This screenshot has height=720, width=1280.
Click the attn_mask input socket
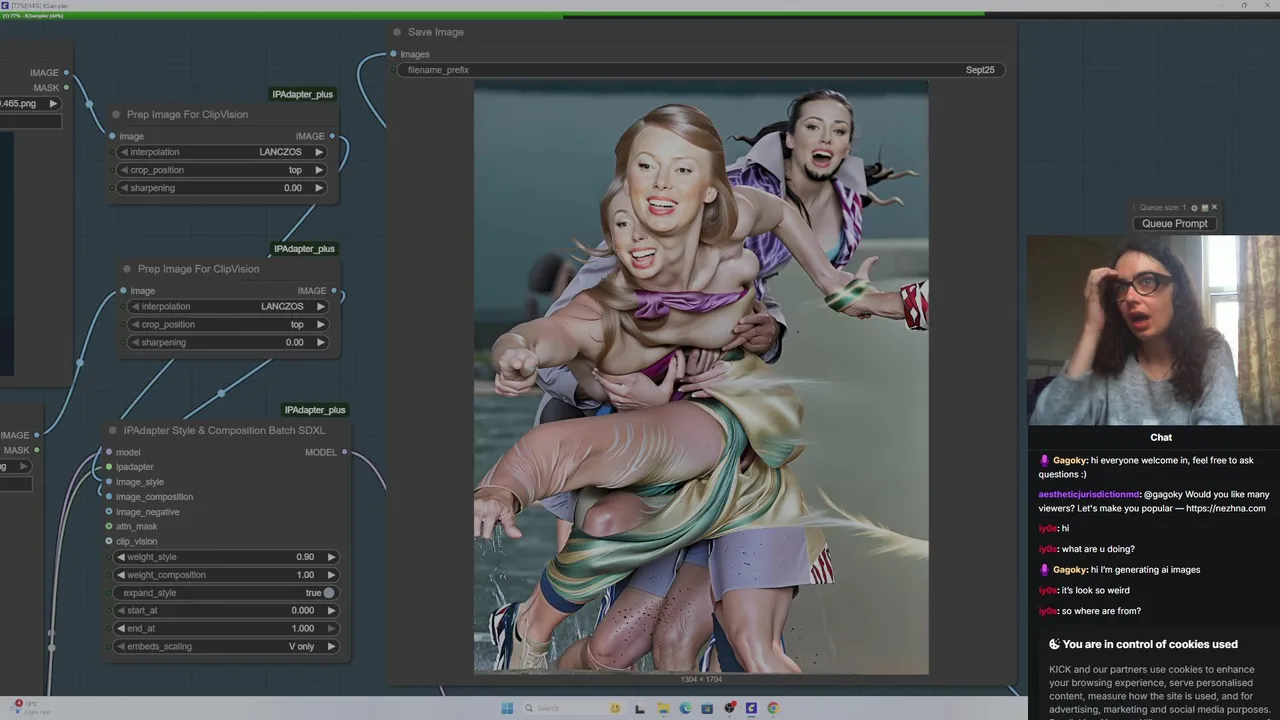(109, 526)
